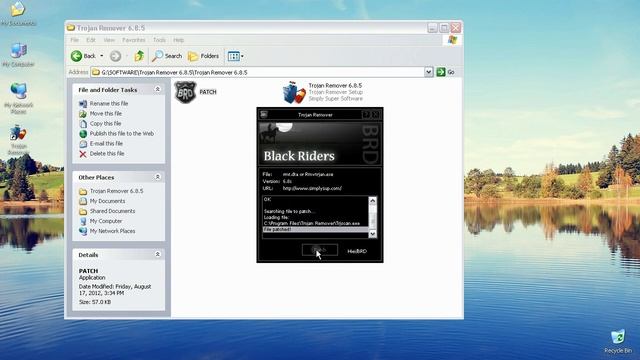
Task: Click the Forward navigation button
Action: coord(116,56)
